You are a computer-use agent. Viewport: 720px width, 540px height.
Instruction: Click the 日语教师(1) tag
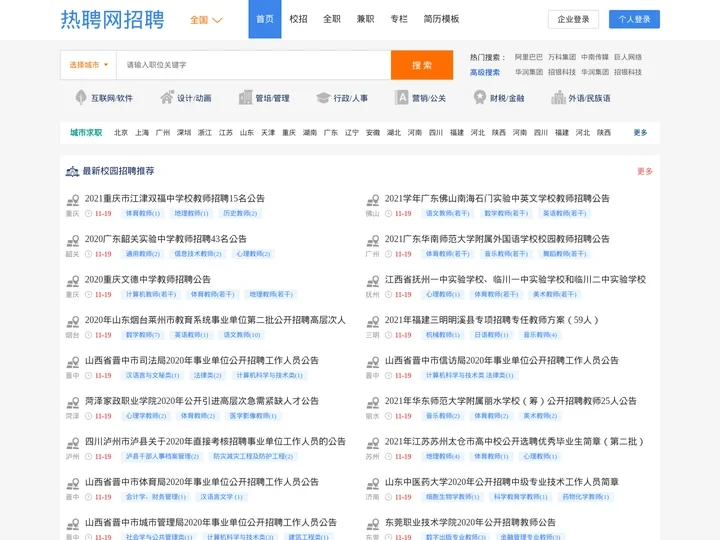[x=491, y=335]
